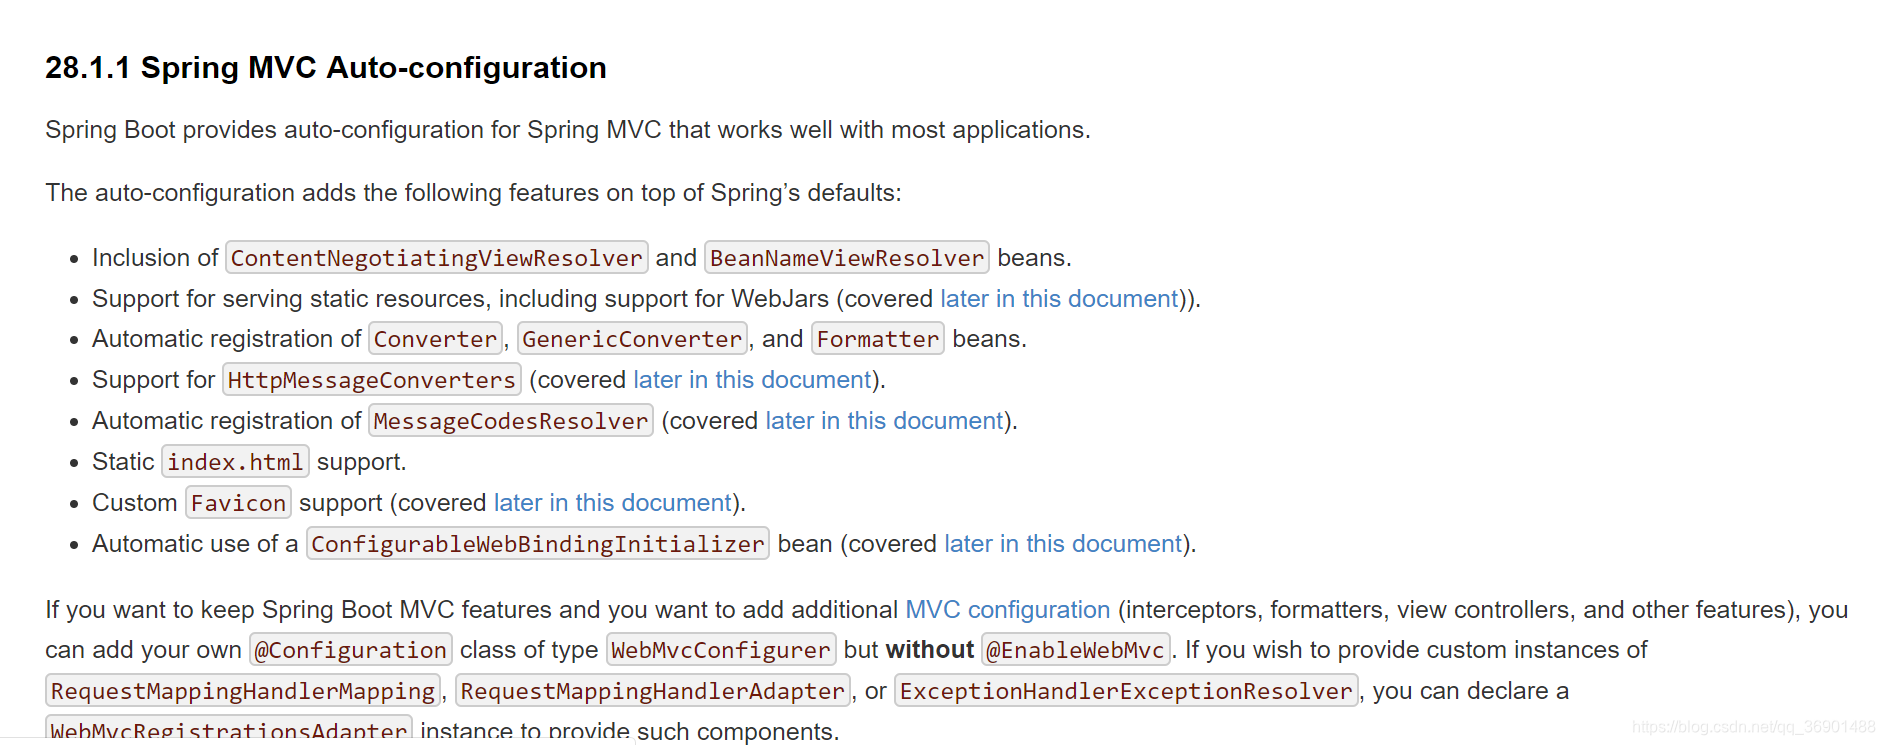Click the index.html code label
Viewport: 1885px width, 745px height.
(235, 462)
